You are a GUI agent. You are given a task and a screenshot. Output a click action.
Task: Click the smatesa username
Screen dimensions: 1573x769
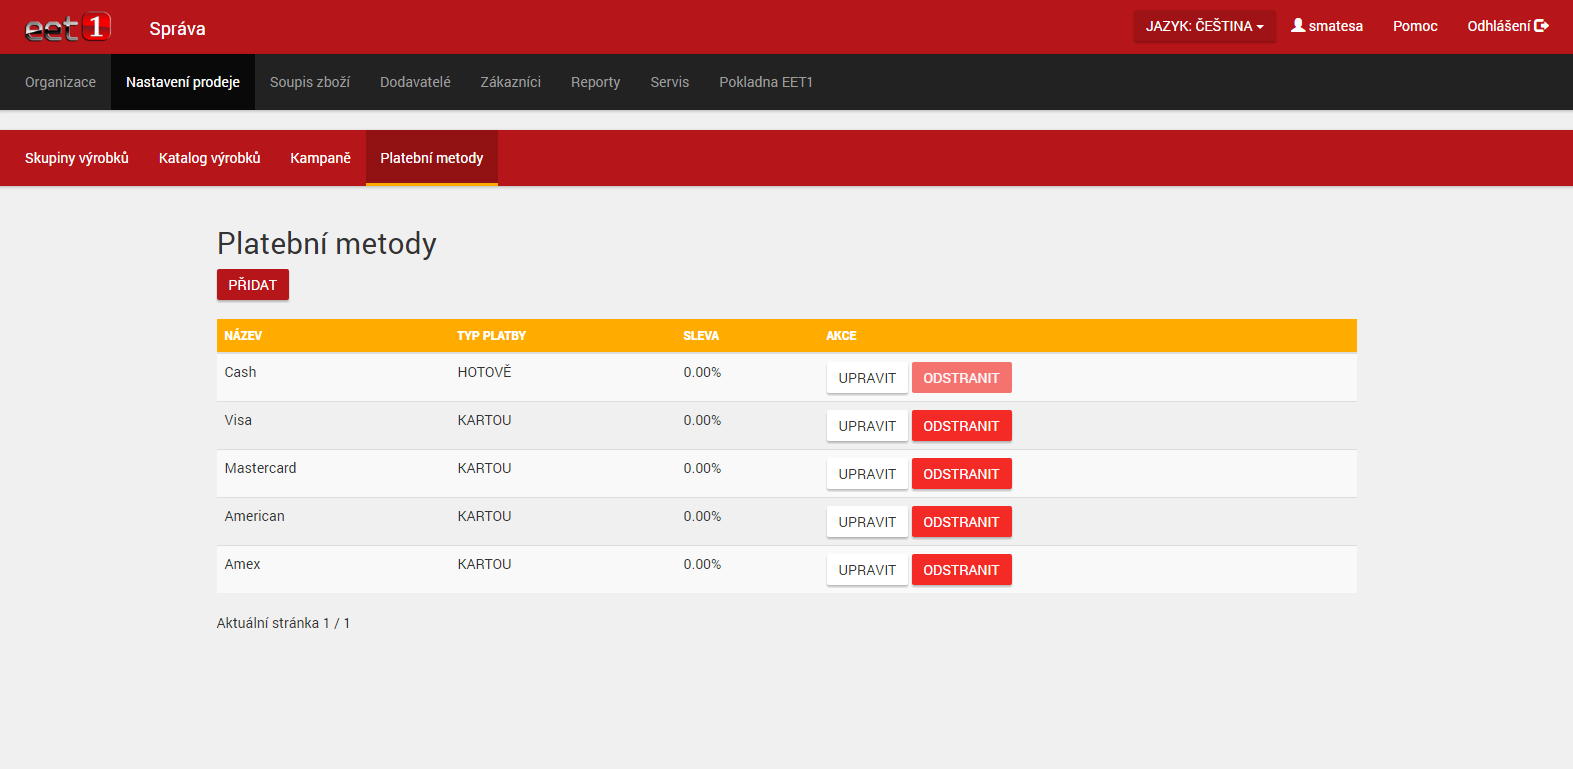click(1336, 26)
